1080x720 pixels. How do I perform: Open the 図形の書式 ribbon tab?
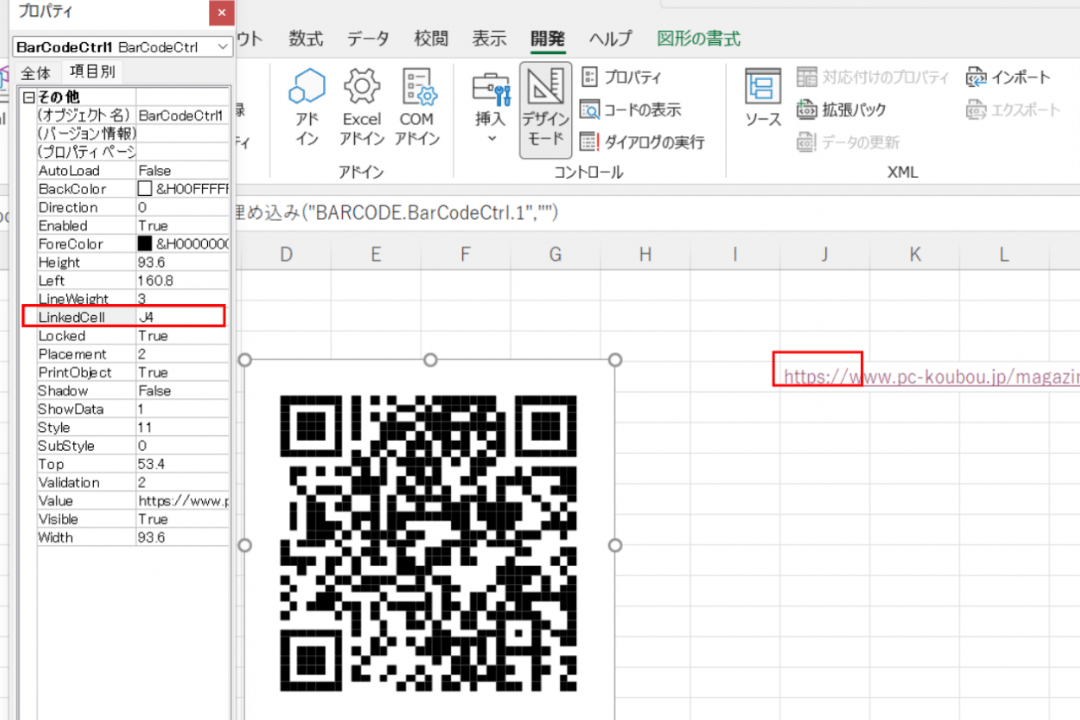pos(698,39)
